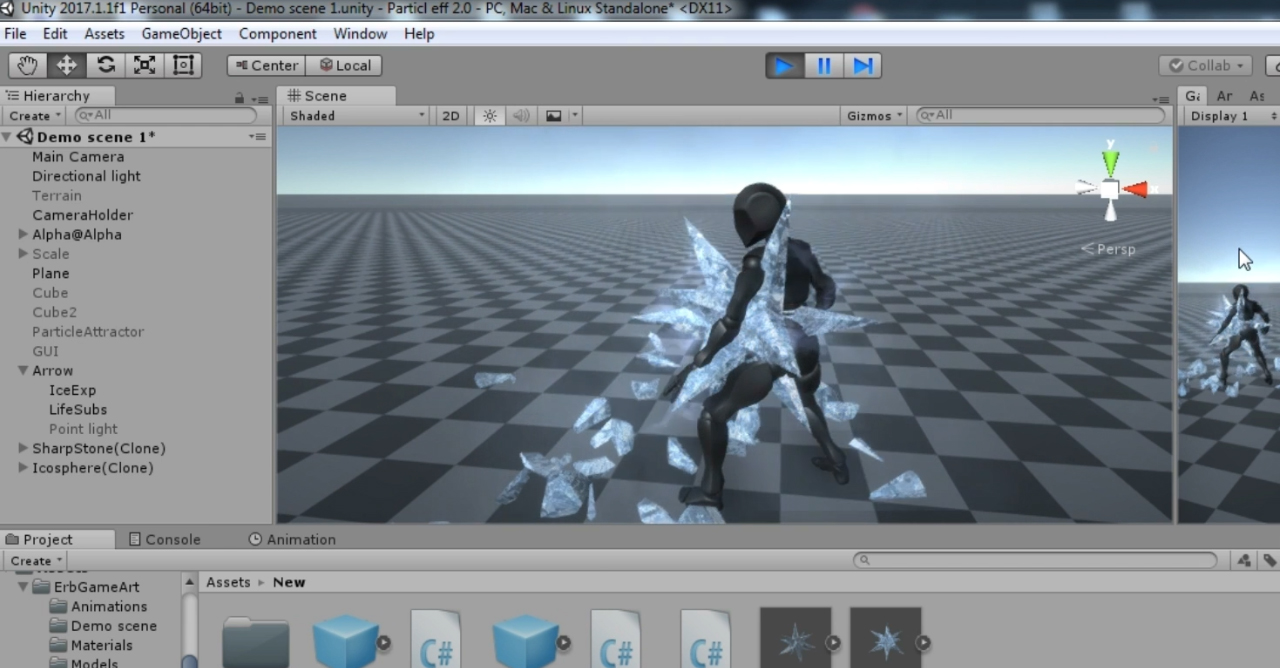Select CameraHolder in Hierarchy
The height and width of the screenshot is (668, 1280).
[x=82, y=215]
